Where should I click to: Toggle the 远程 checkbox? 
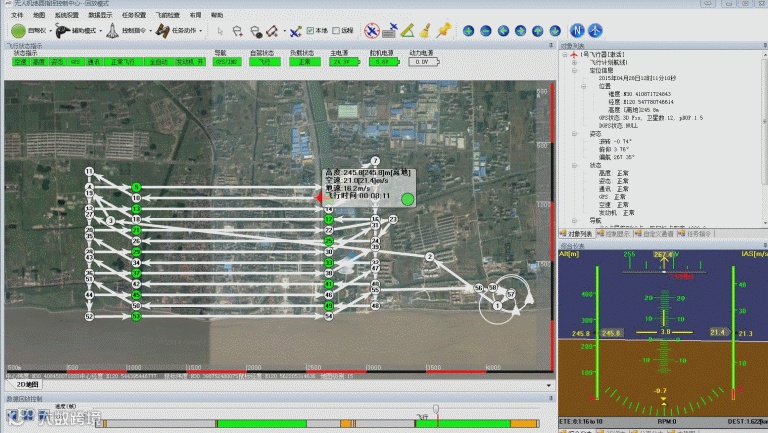tap(336, 30)
